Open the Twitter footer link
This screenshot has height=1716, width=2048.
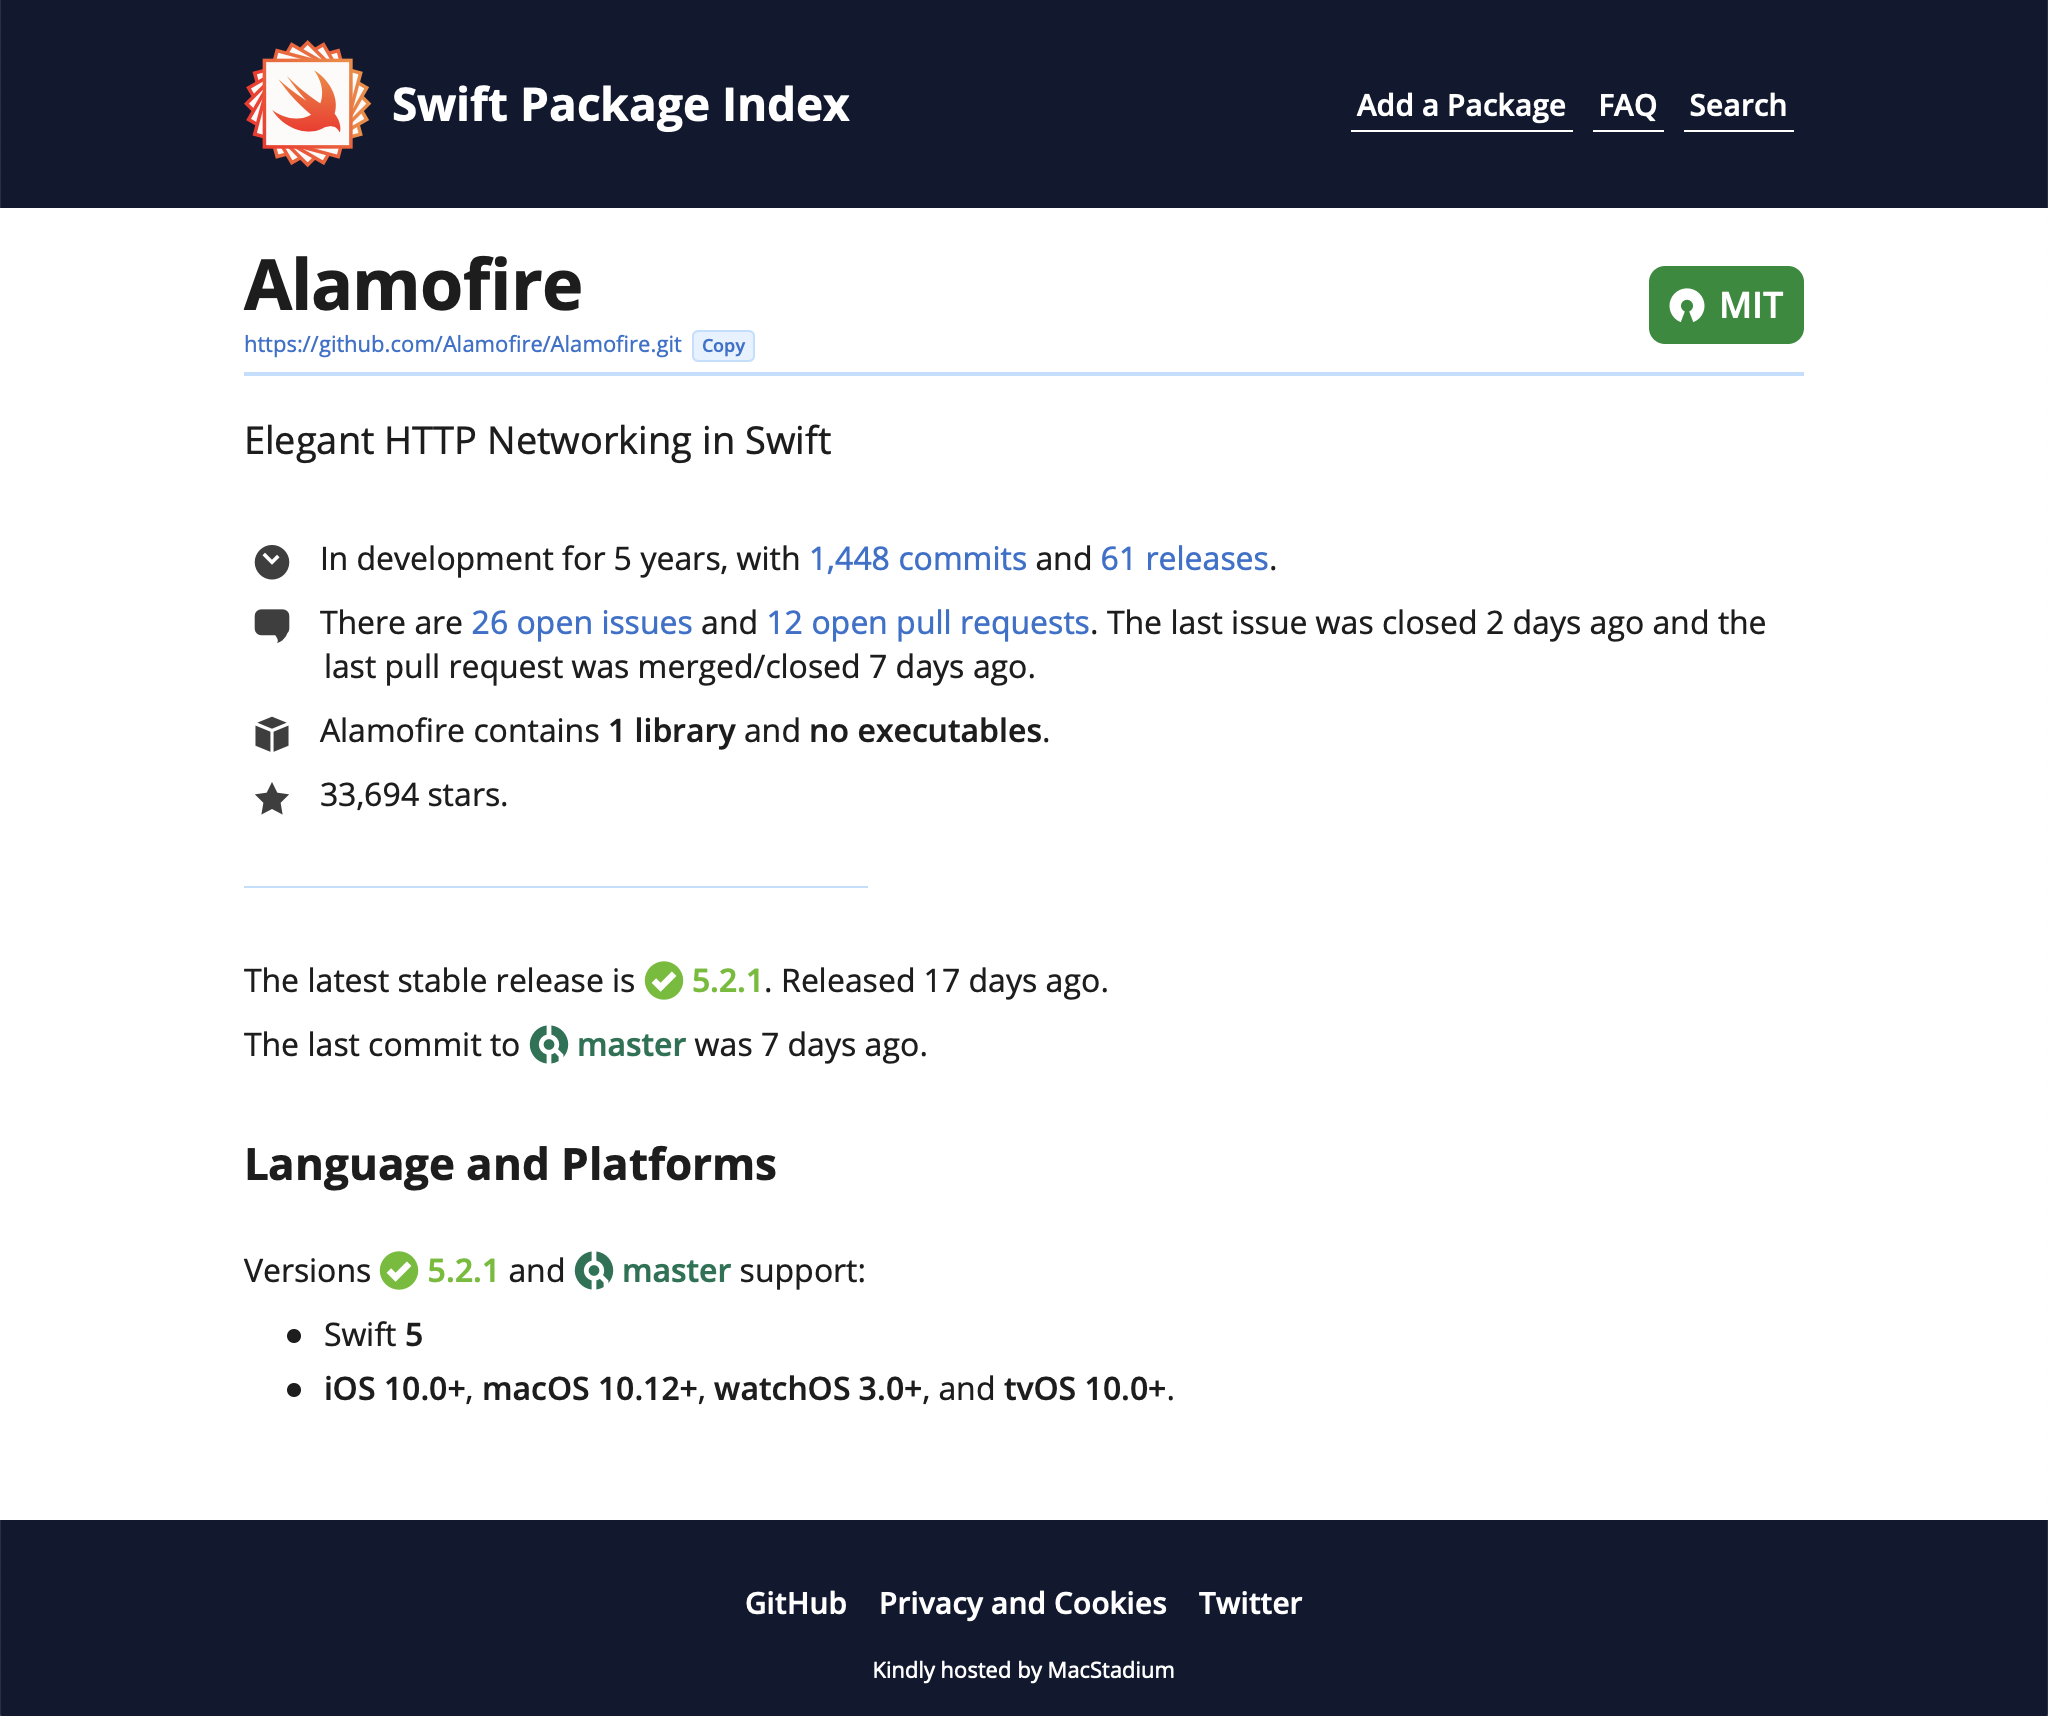[x=1250, y=1604]
